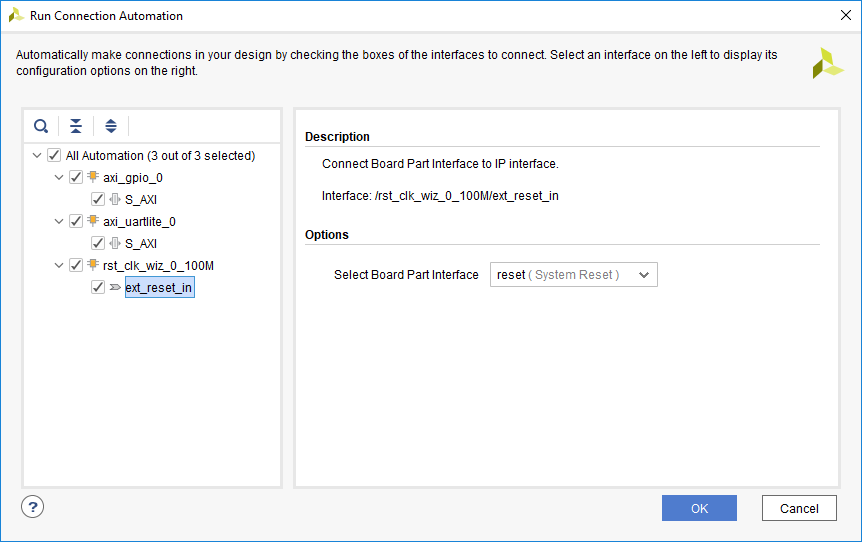Viewport: 862px width, 542px height.
Task: Collapse the axi_gpio_0 tree node
Action: (59, 177)
